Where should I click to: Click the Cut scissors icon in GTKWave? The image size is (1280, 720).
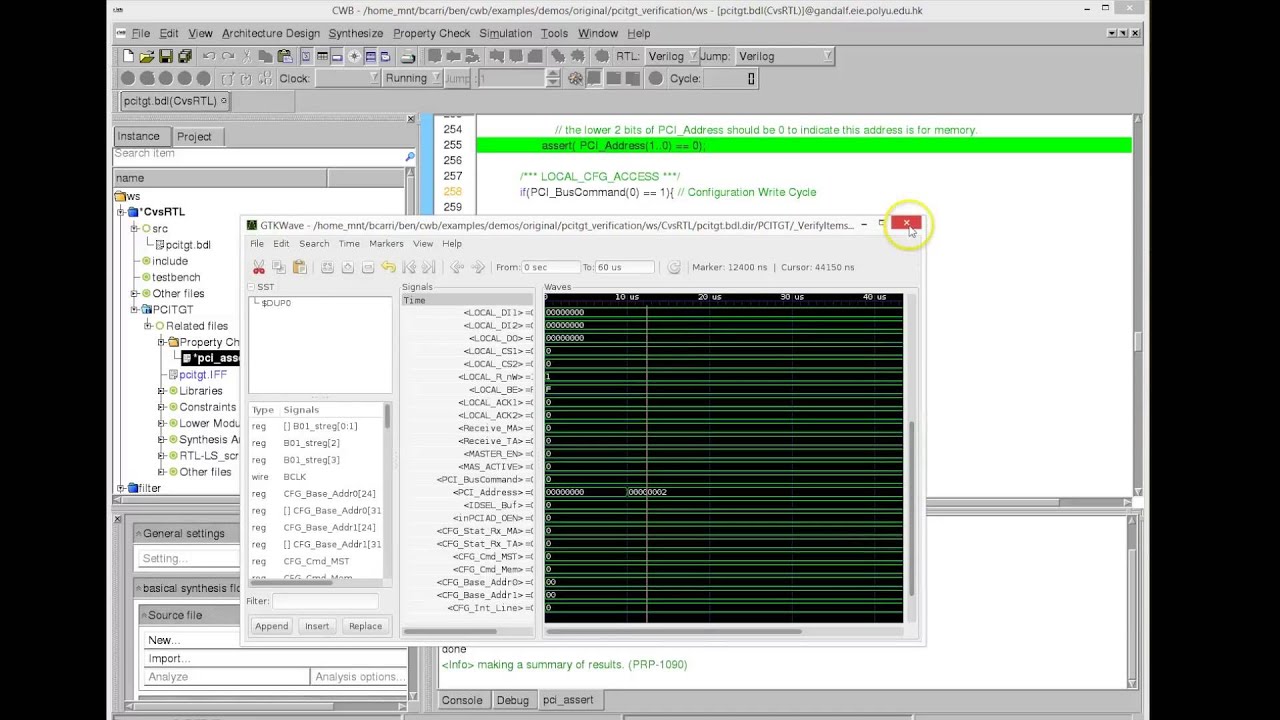pyautogui.click(x=259, y=267)
